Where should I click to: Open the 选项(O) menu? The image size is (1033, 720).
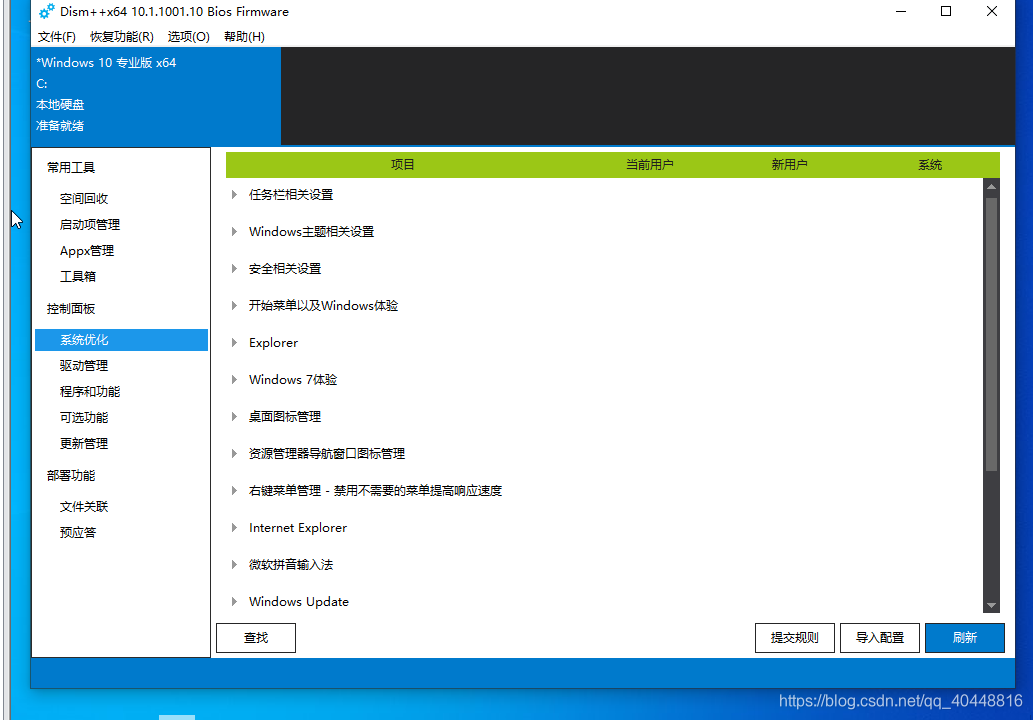coord(188,37)
